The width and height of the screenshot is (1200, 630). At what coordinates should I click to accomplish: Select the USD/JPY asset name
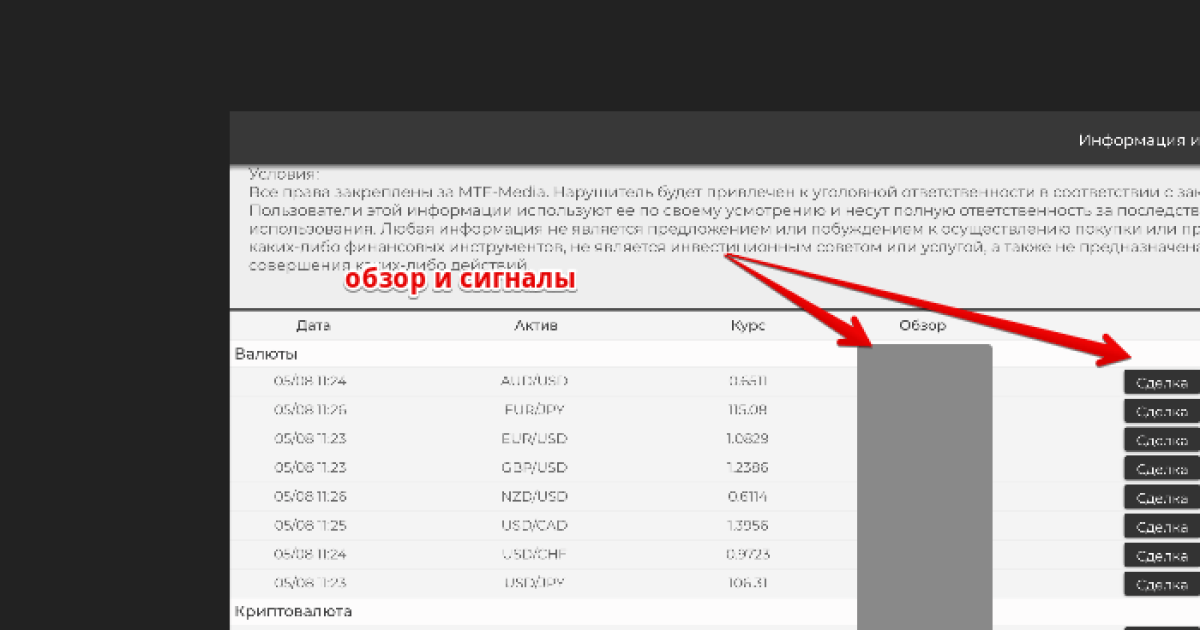coord(534,583)
